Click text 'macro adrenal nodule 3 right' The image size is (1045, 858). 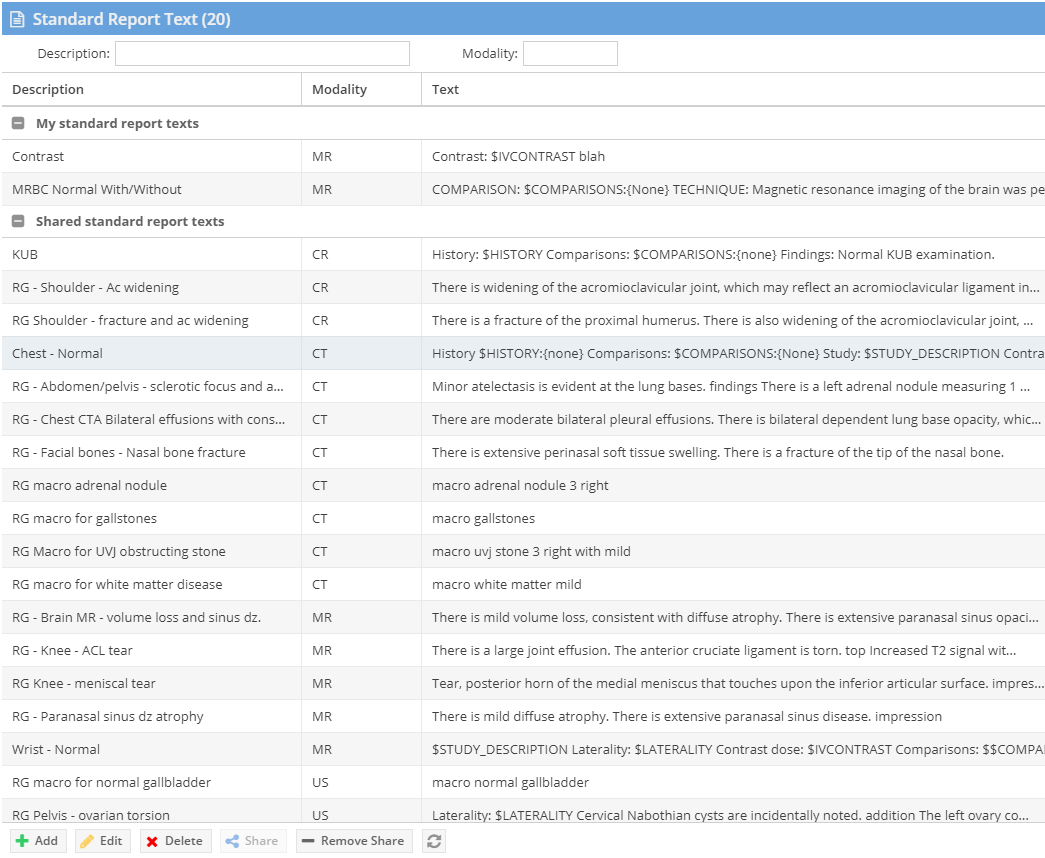(x=520, y=485)
